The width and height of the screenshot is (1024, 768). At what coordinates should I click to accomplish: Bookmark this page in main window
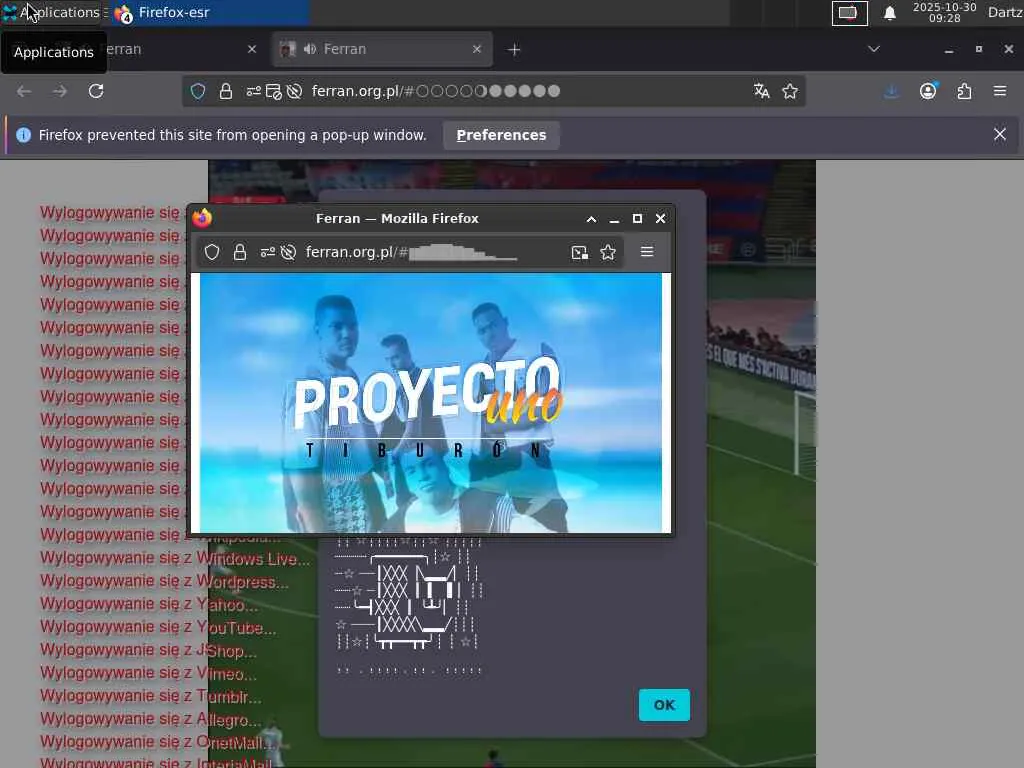[x=790, y=91]
